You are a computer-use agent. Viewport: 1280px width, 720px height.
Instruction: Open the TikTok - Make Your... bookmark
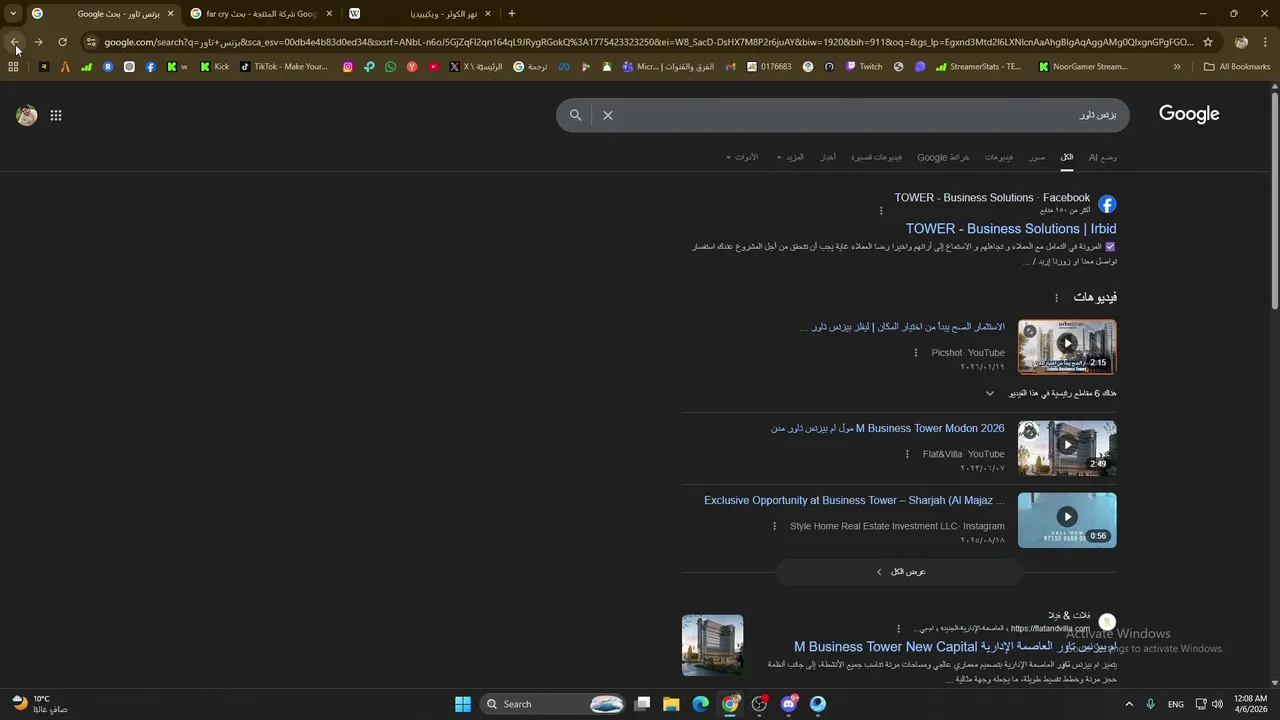(283, 67)
